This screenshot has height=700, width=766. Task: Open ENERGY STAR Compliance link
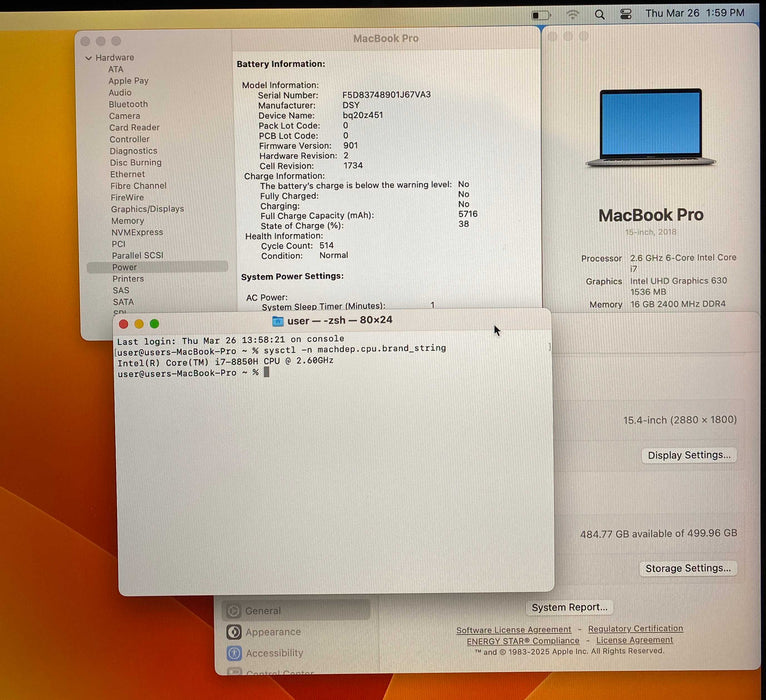tap(523, 641)
